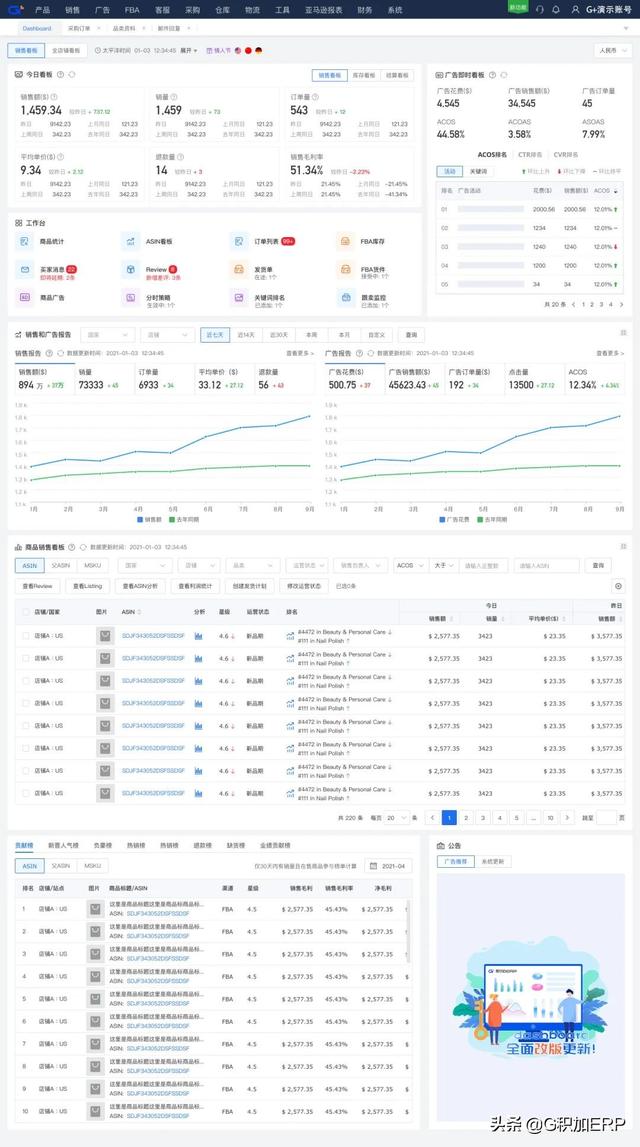
Task: Click the help icon beside 今日看板
Action: (x=60, y=75)
